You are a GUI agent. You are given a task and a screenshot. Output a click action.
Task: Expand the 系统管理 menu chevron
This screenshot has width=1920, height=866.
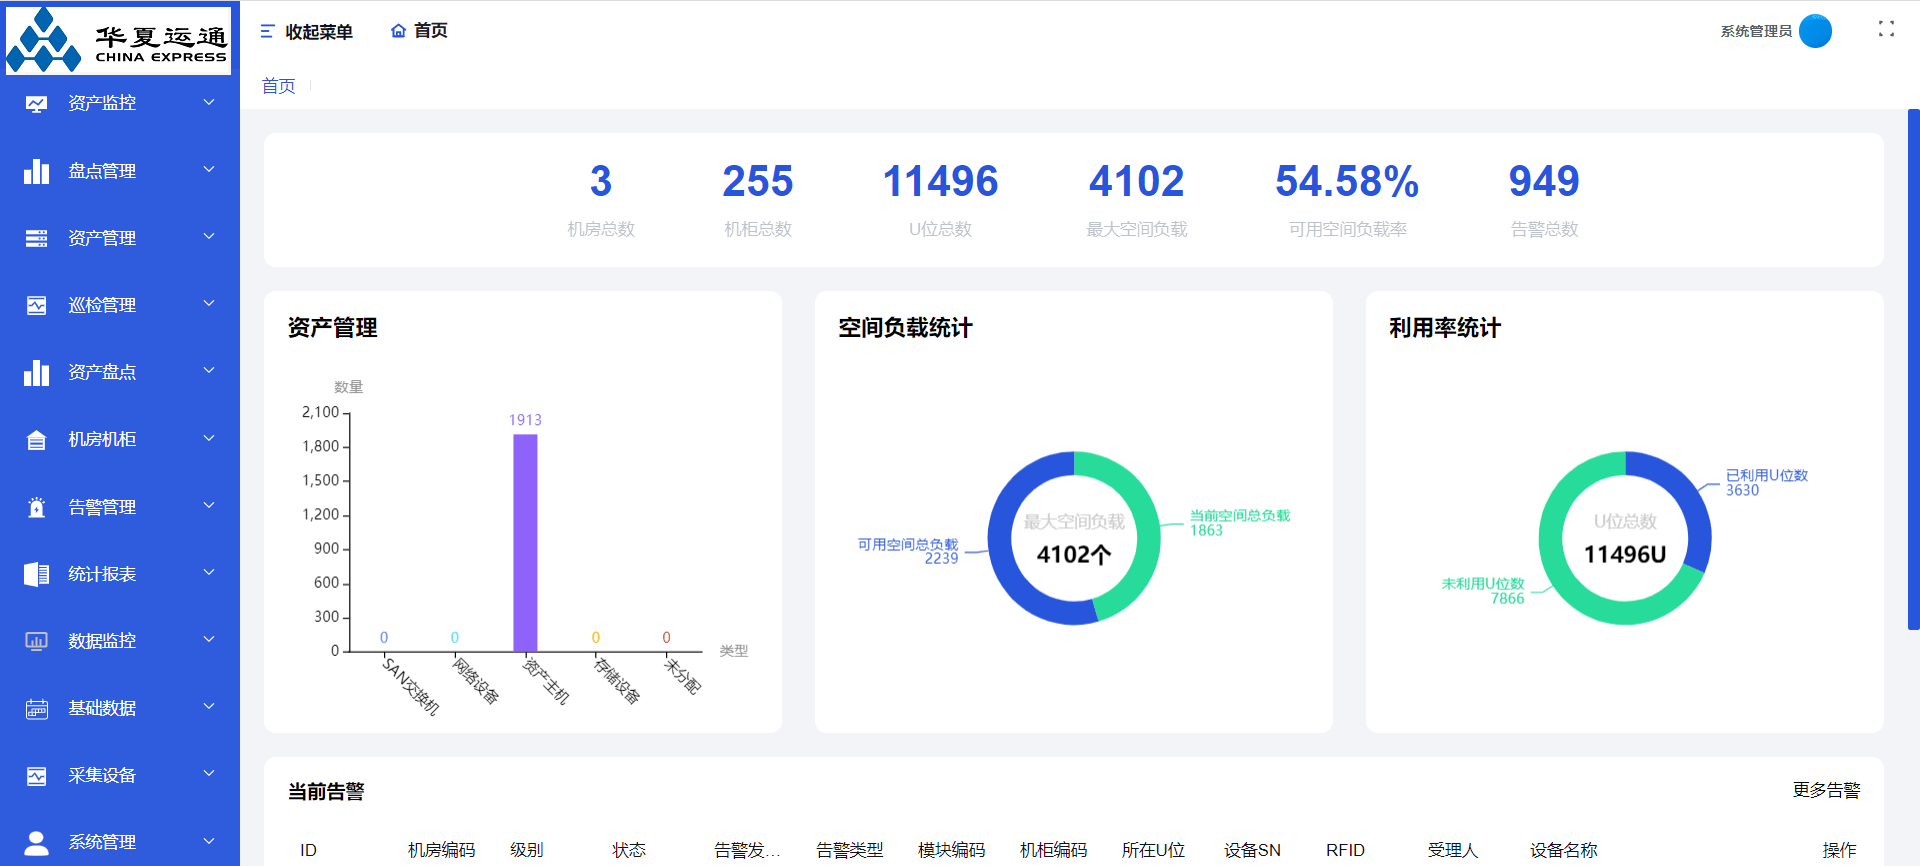[209, 841]
